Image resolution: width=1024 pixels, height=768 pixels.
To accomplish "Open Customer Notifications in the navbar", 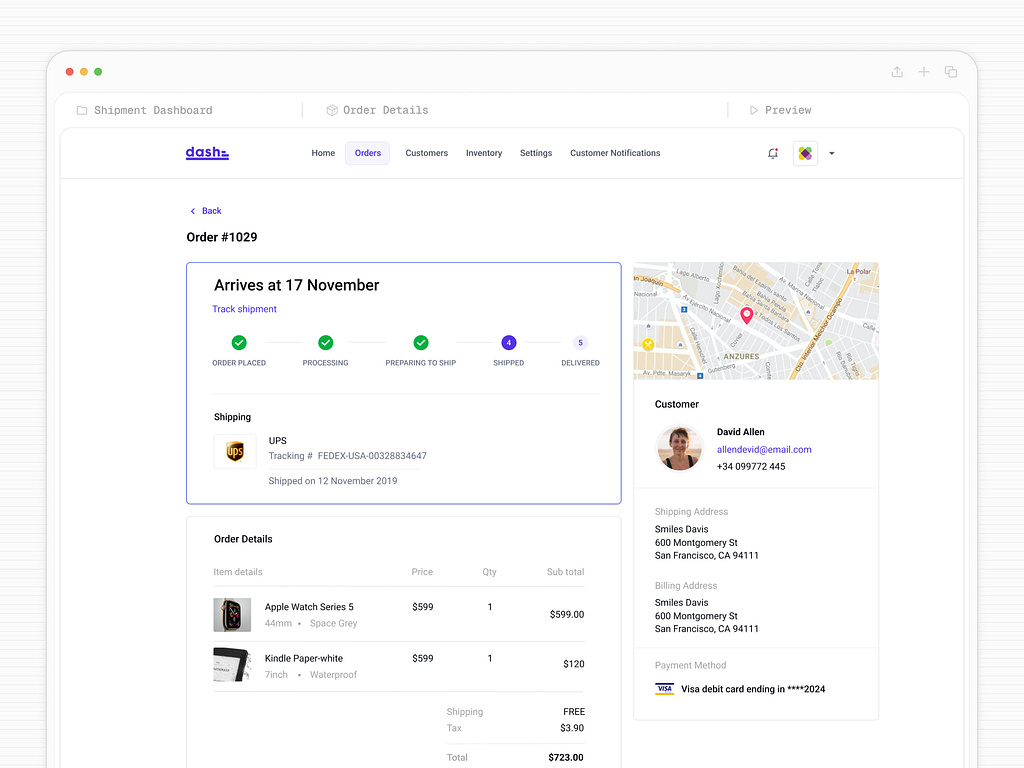I will click(x=614, y=152).
